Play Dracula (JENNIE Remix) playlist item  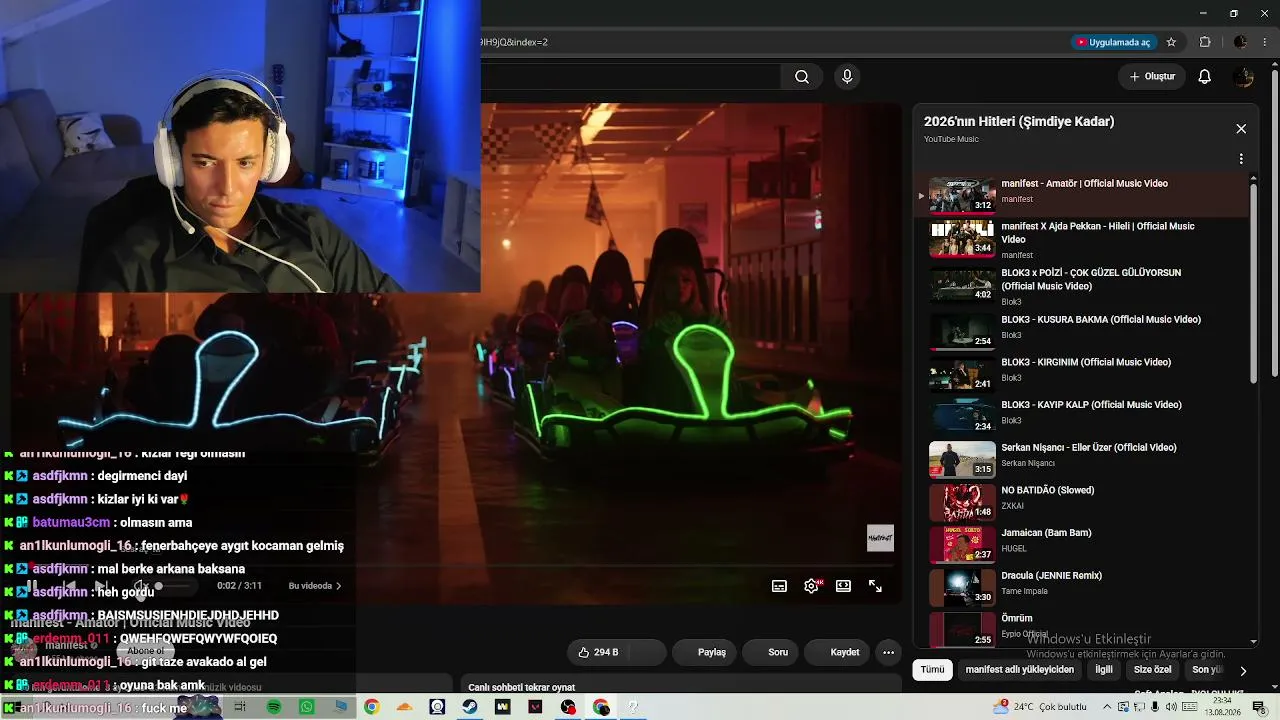click(x=1083, y=588)
